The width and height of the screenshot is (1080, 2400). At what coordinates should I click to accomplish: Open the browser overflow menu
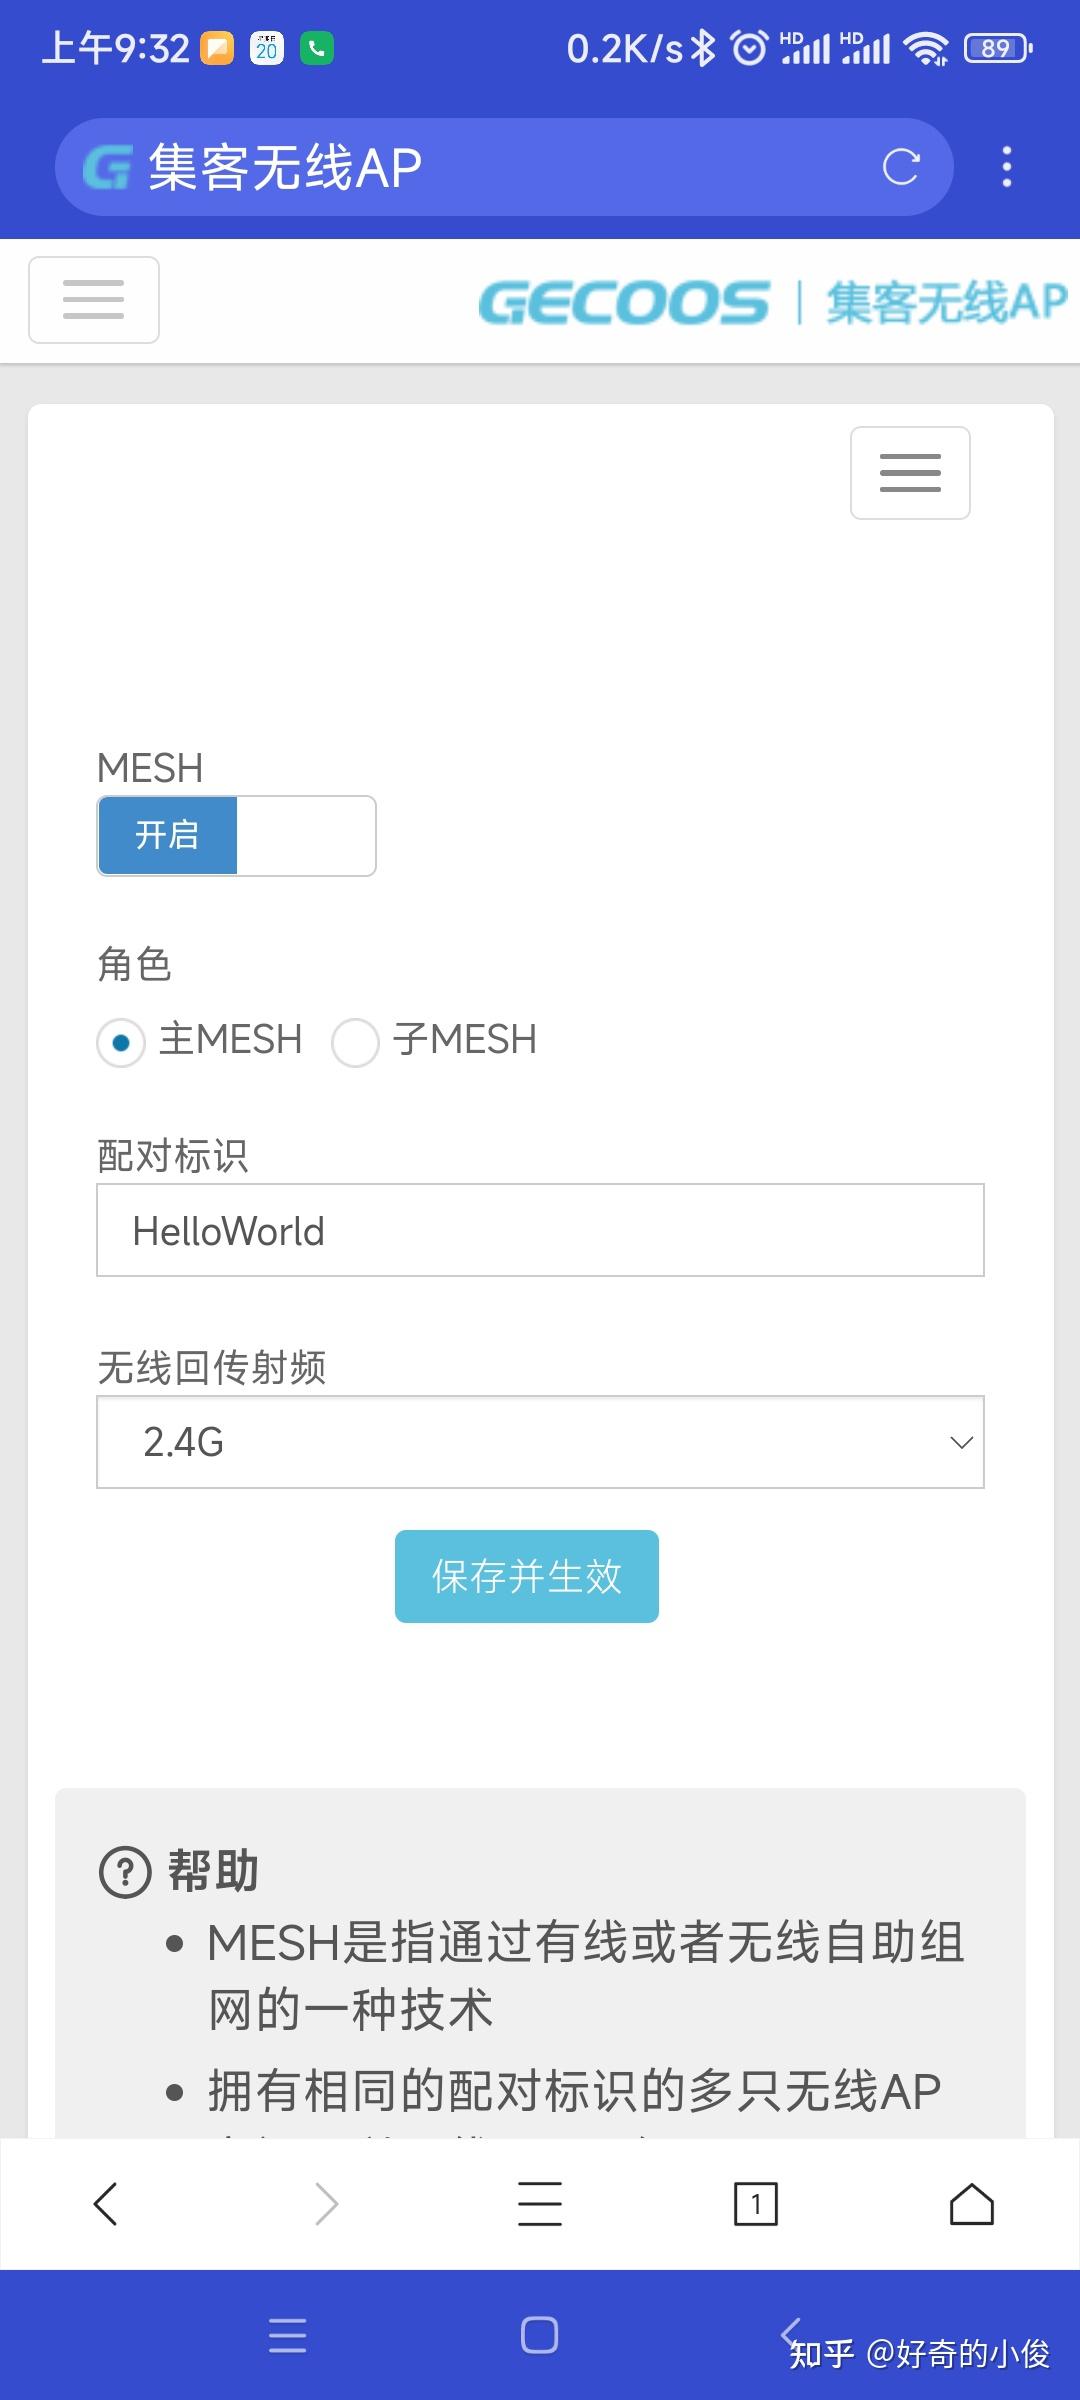(x=1006, y=167)
